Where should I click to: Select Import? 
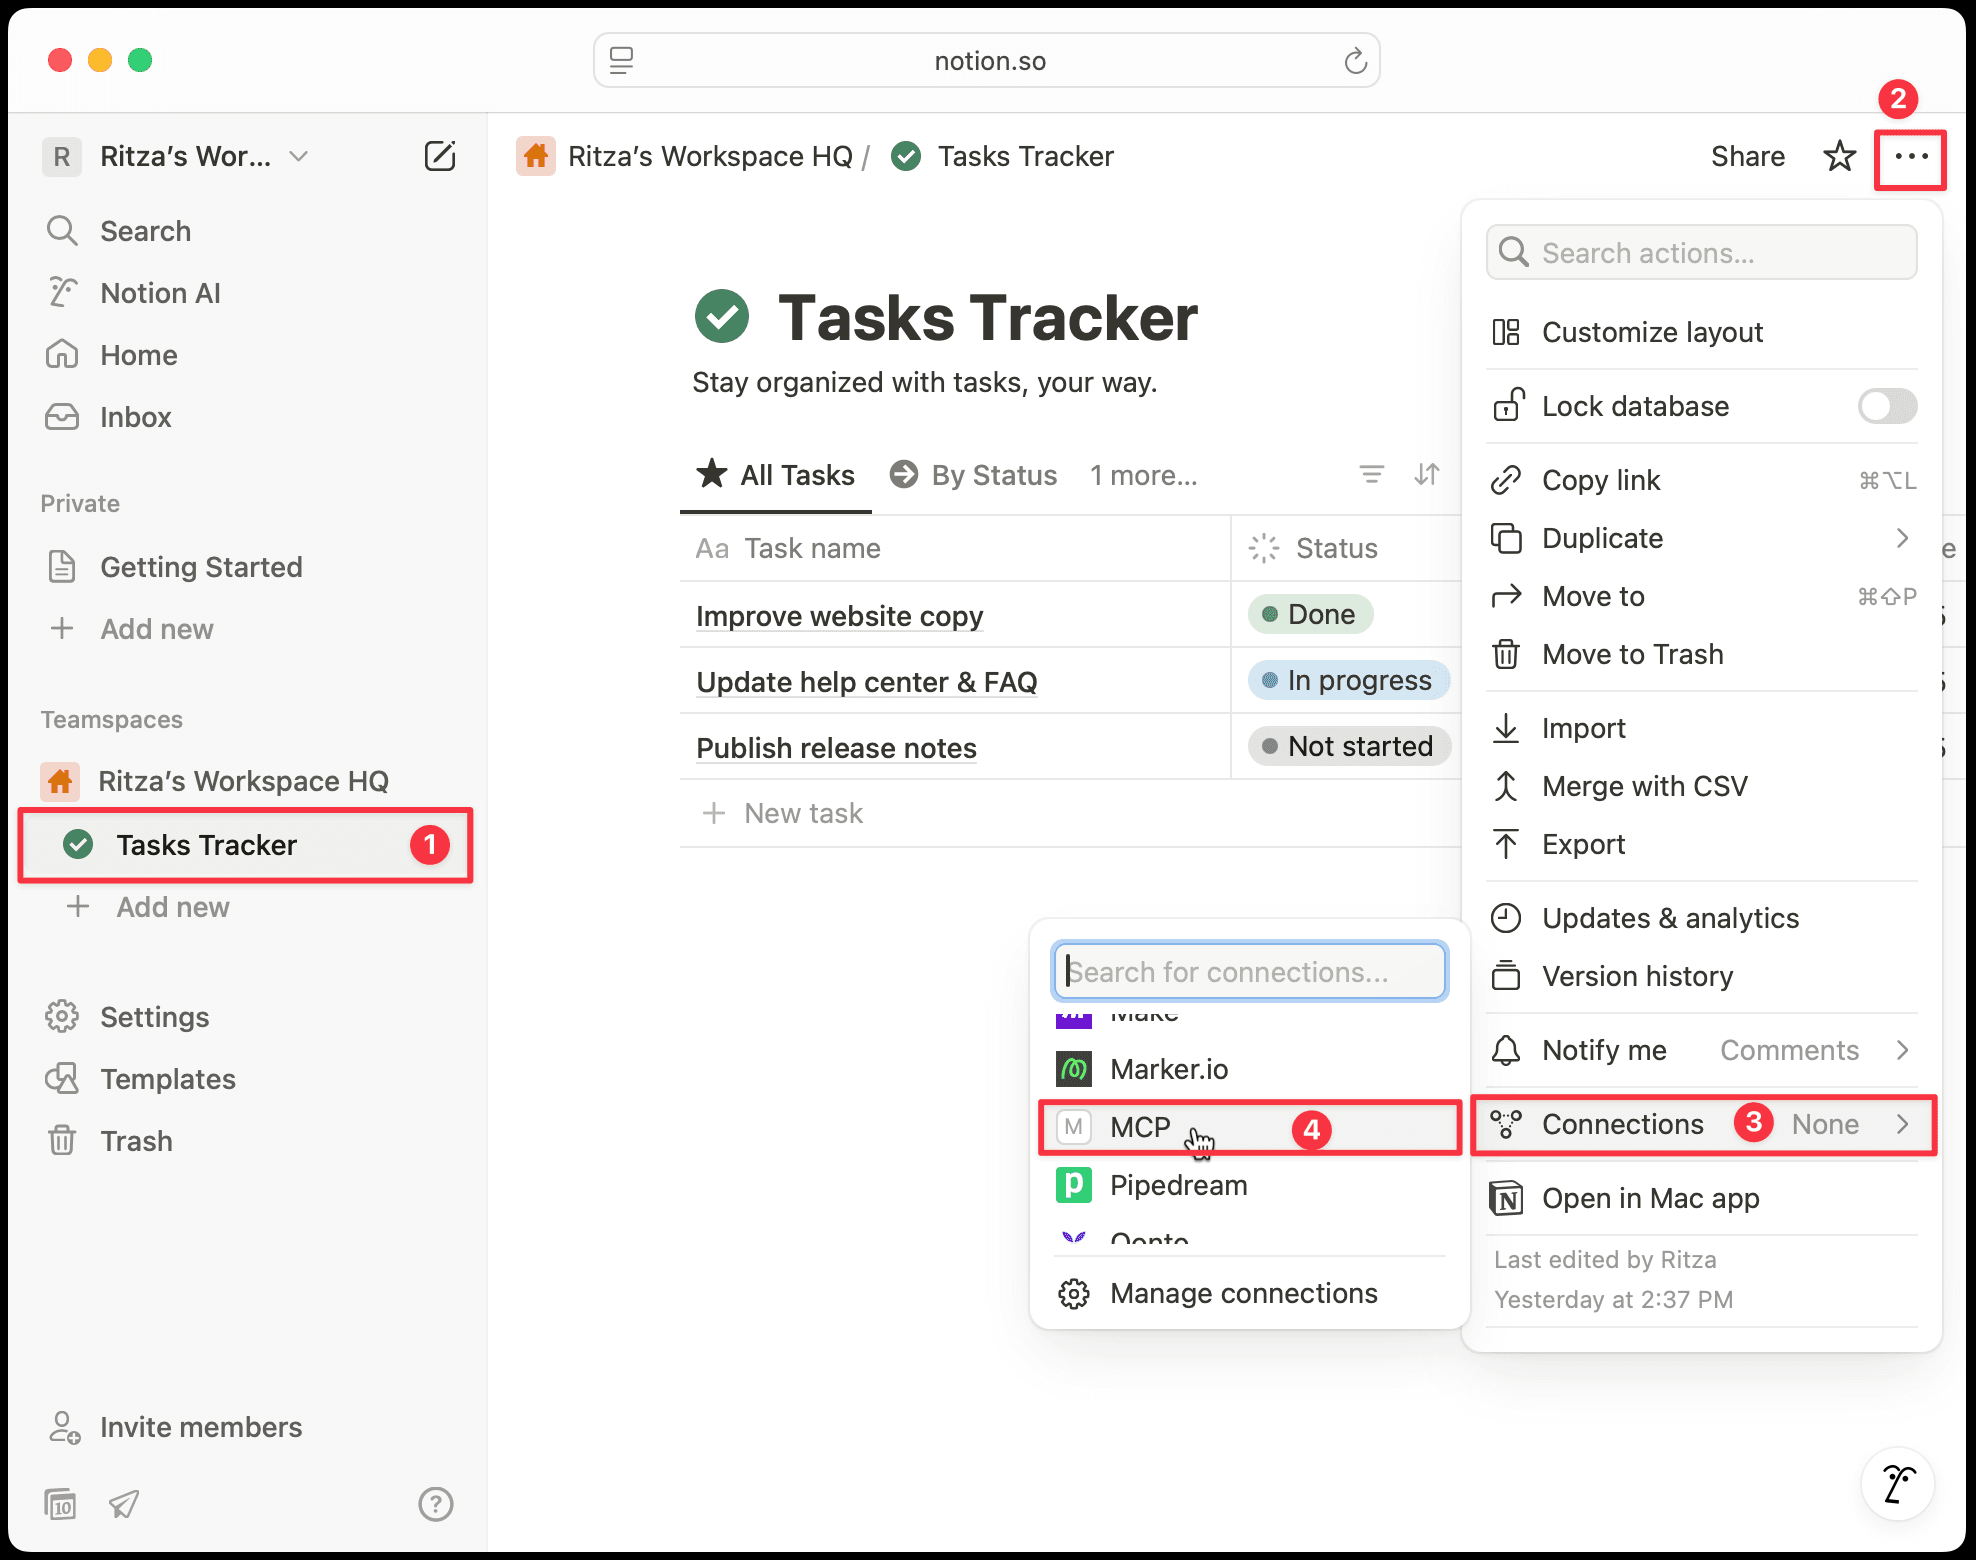click(x=1701, y=728)
